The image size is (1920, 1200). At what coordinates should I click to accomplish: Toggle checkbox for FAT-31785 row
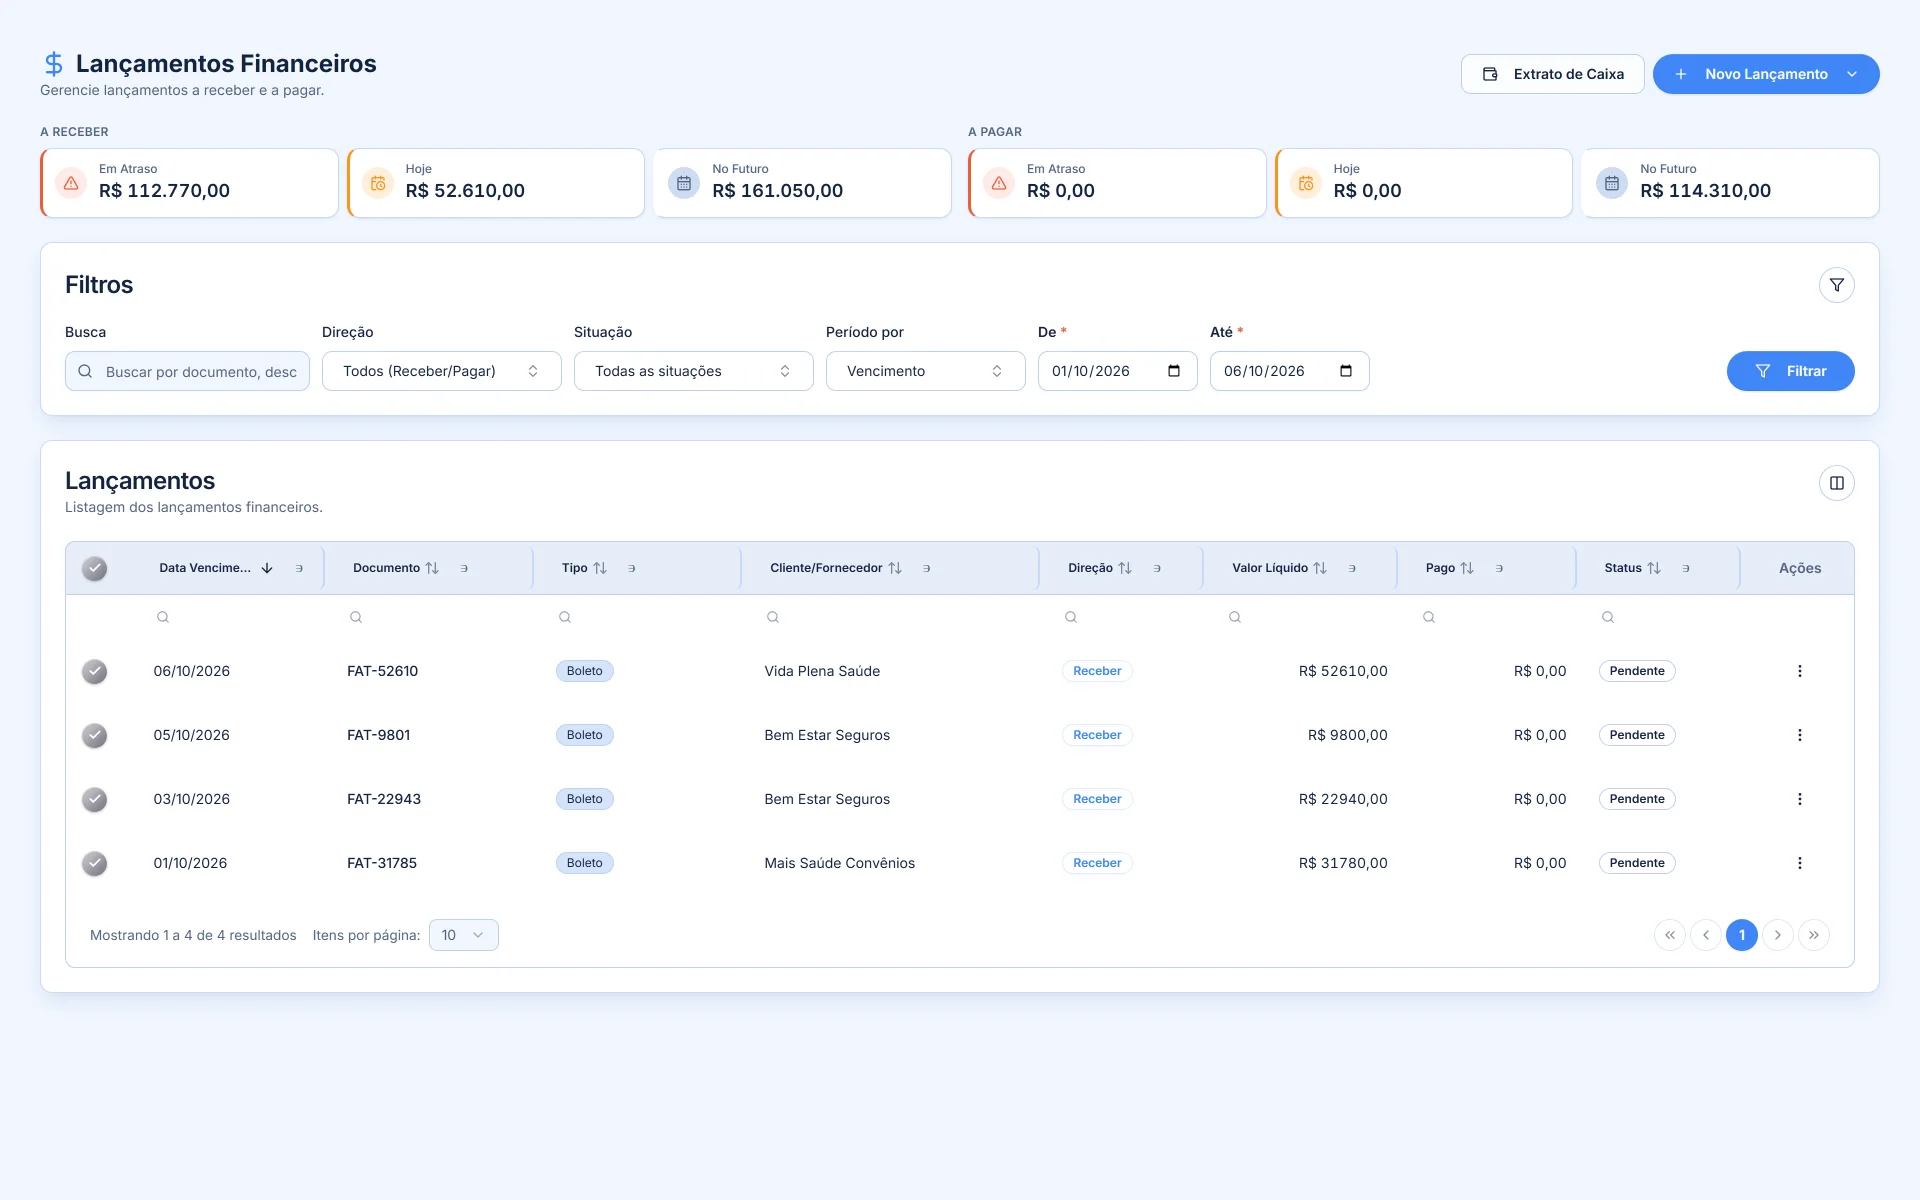(x=95, y=863)
